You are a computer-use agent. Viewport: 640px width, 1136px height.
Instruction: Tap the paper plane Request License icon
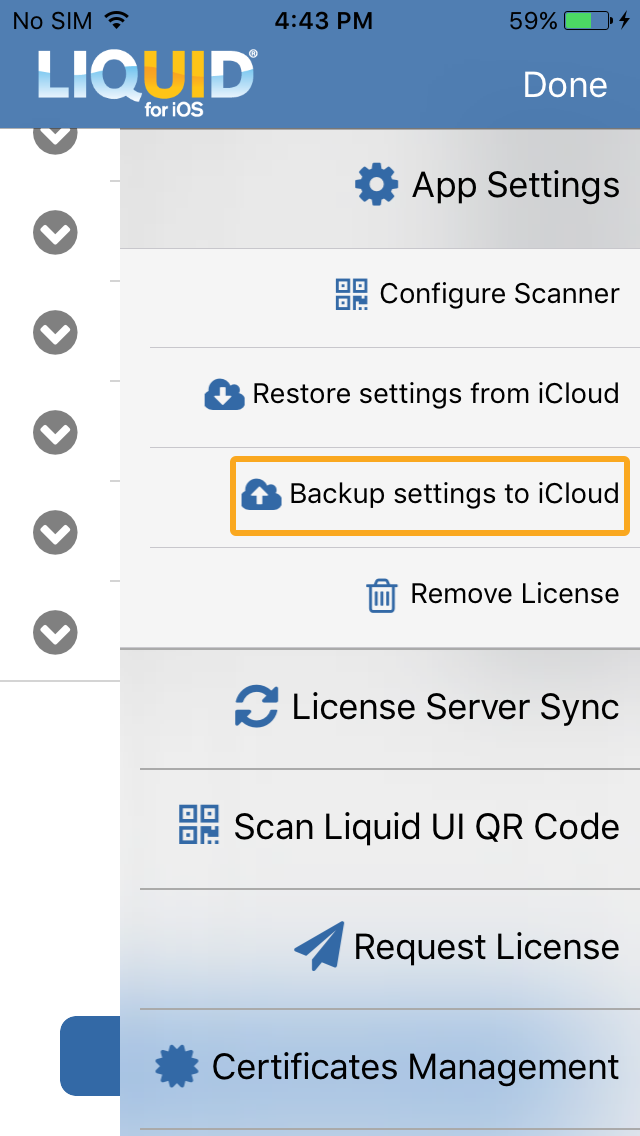(x=319, y=945)
